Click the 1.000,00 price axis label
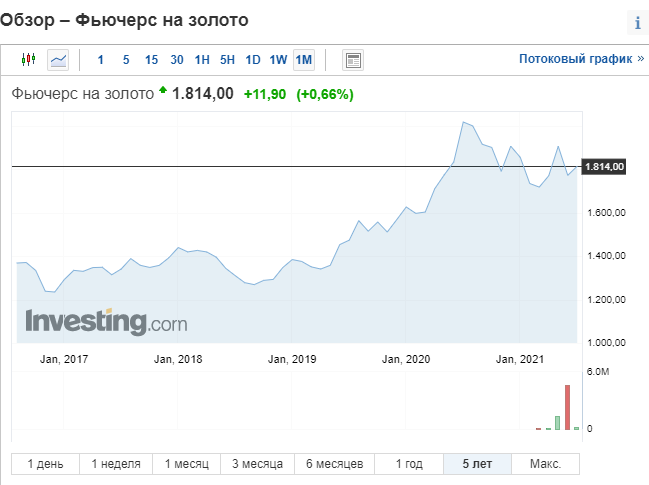The width and height of the screenshot is (649, 485). click(x=606, y=343)
